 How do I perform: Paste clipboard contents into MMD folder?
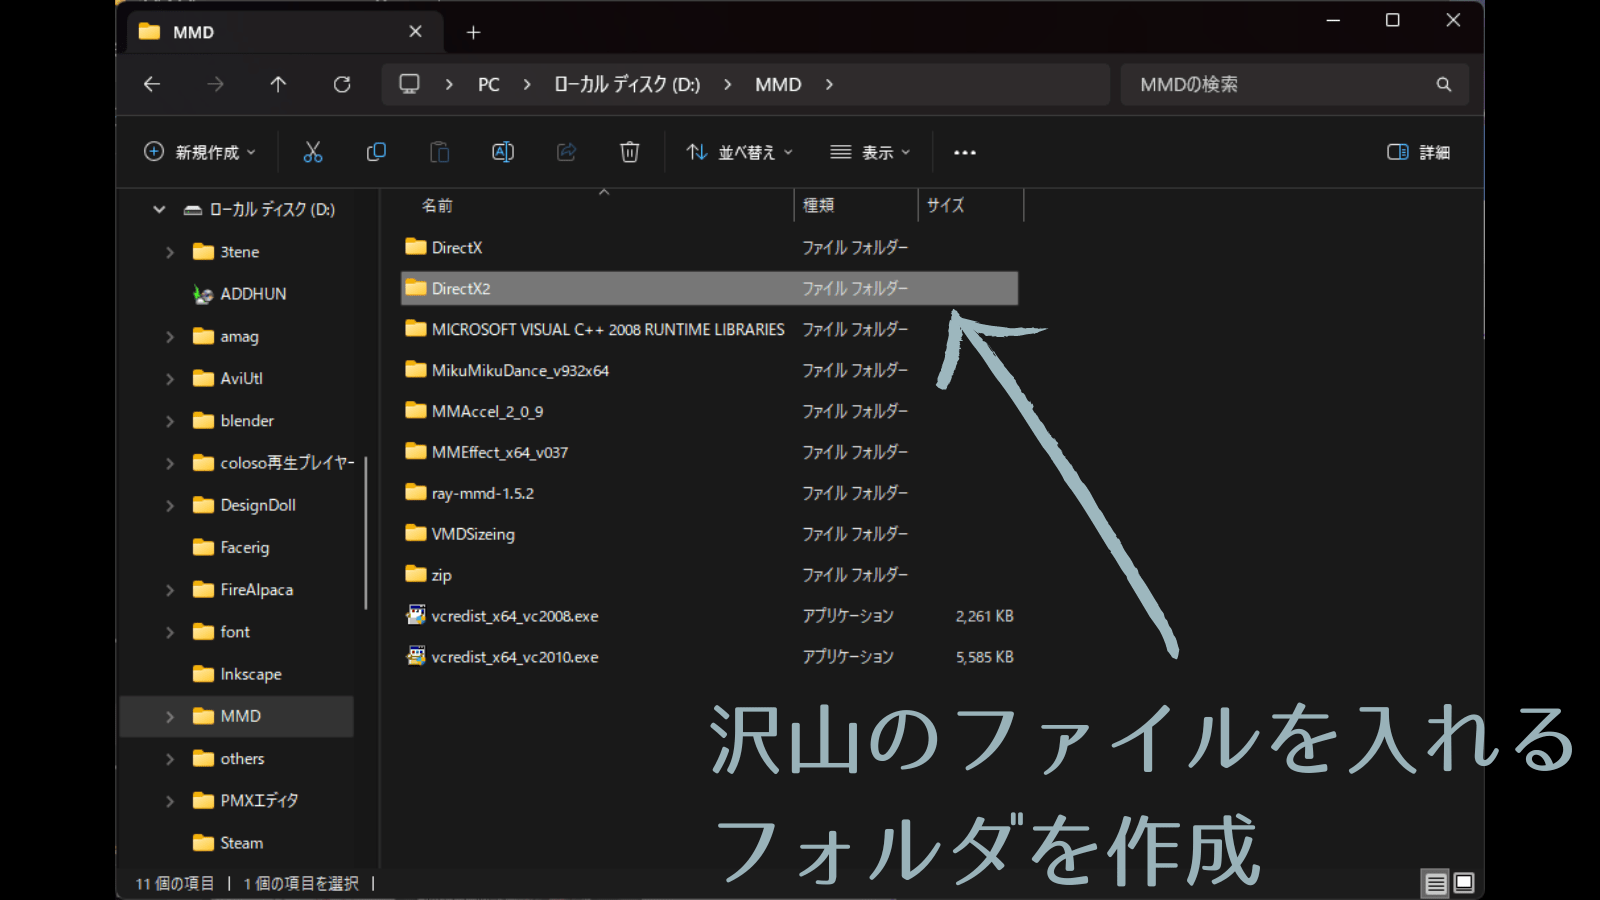tap(439, 152)
